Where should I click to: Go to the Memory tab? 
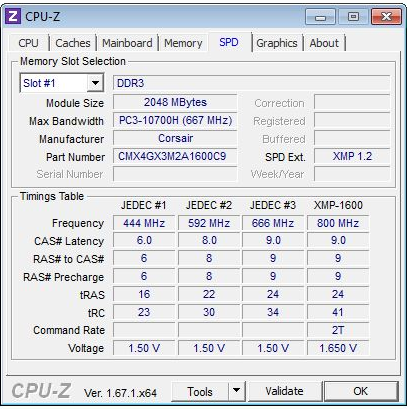coord(183,43)
